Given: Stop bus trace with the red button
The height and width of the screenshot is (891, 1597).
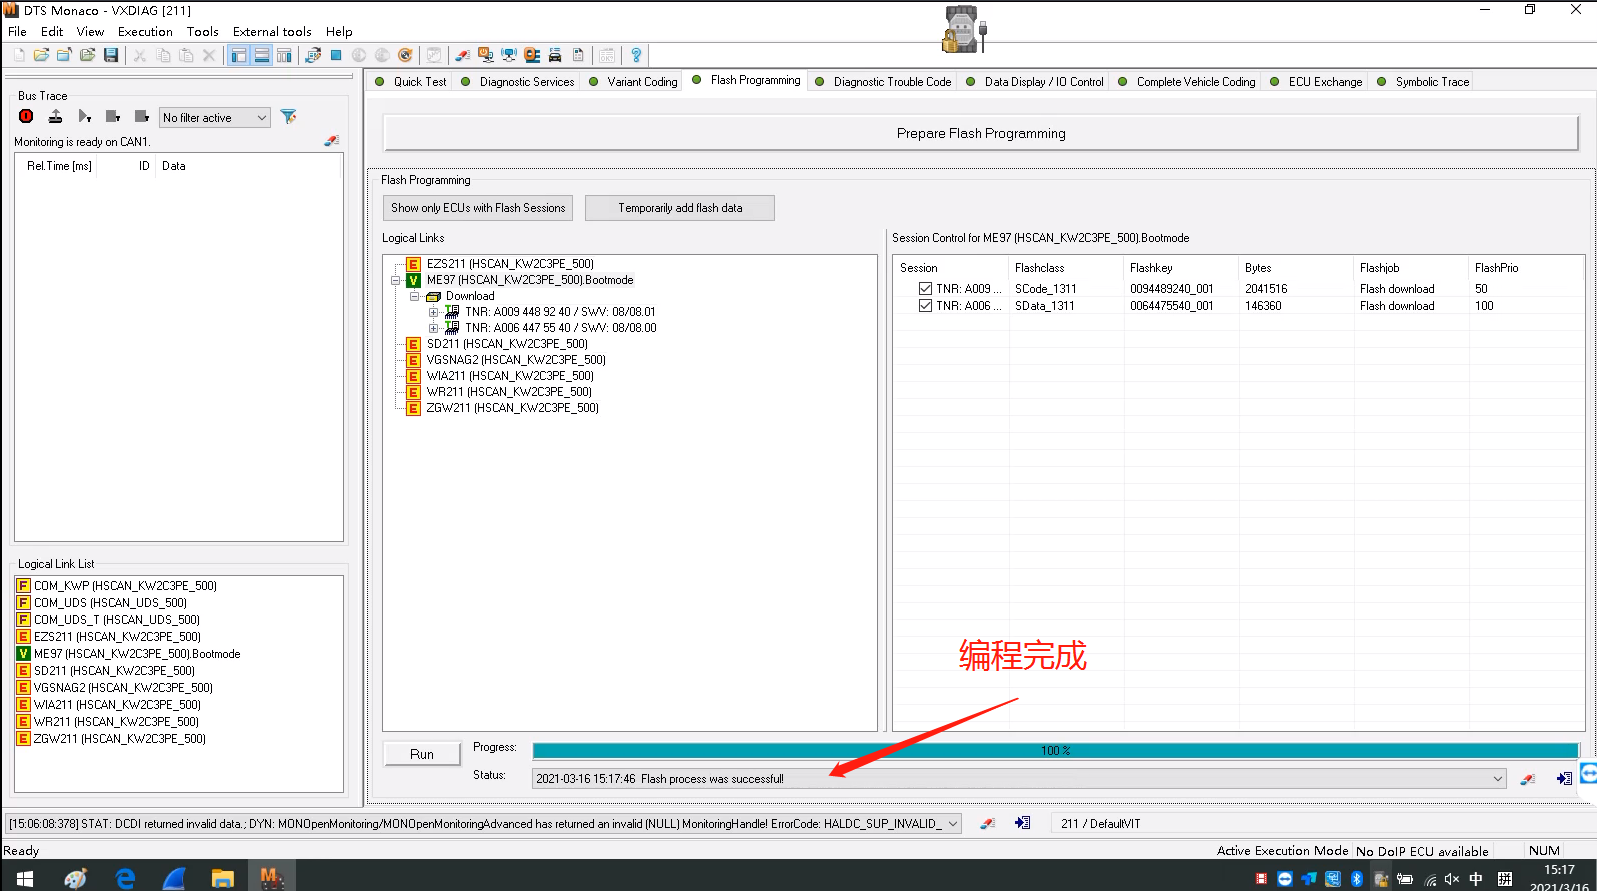Looking at the screenshot, I should pos(26,117).
